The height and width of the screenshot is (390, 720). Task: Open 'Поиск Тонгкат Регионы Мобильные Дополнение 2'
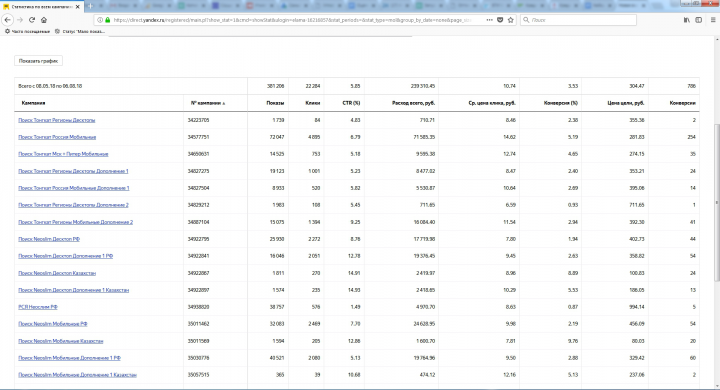[75, 222]
